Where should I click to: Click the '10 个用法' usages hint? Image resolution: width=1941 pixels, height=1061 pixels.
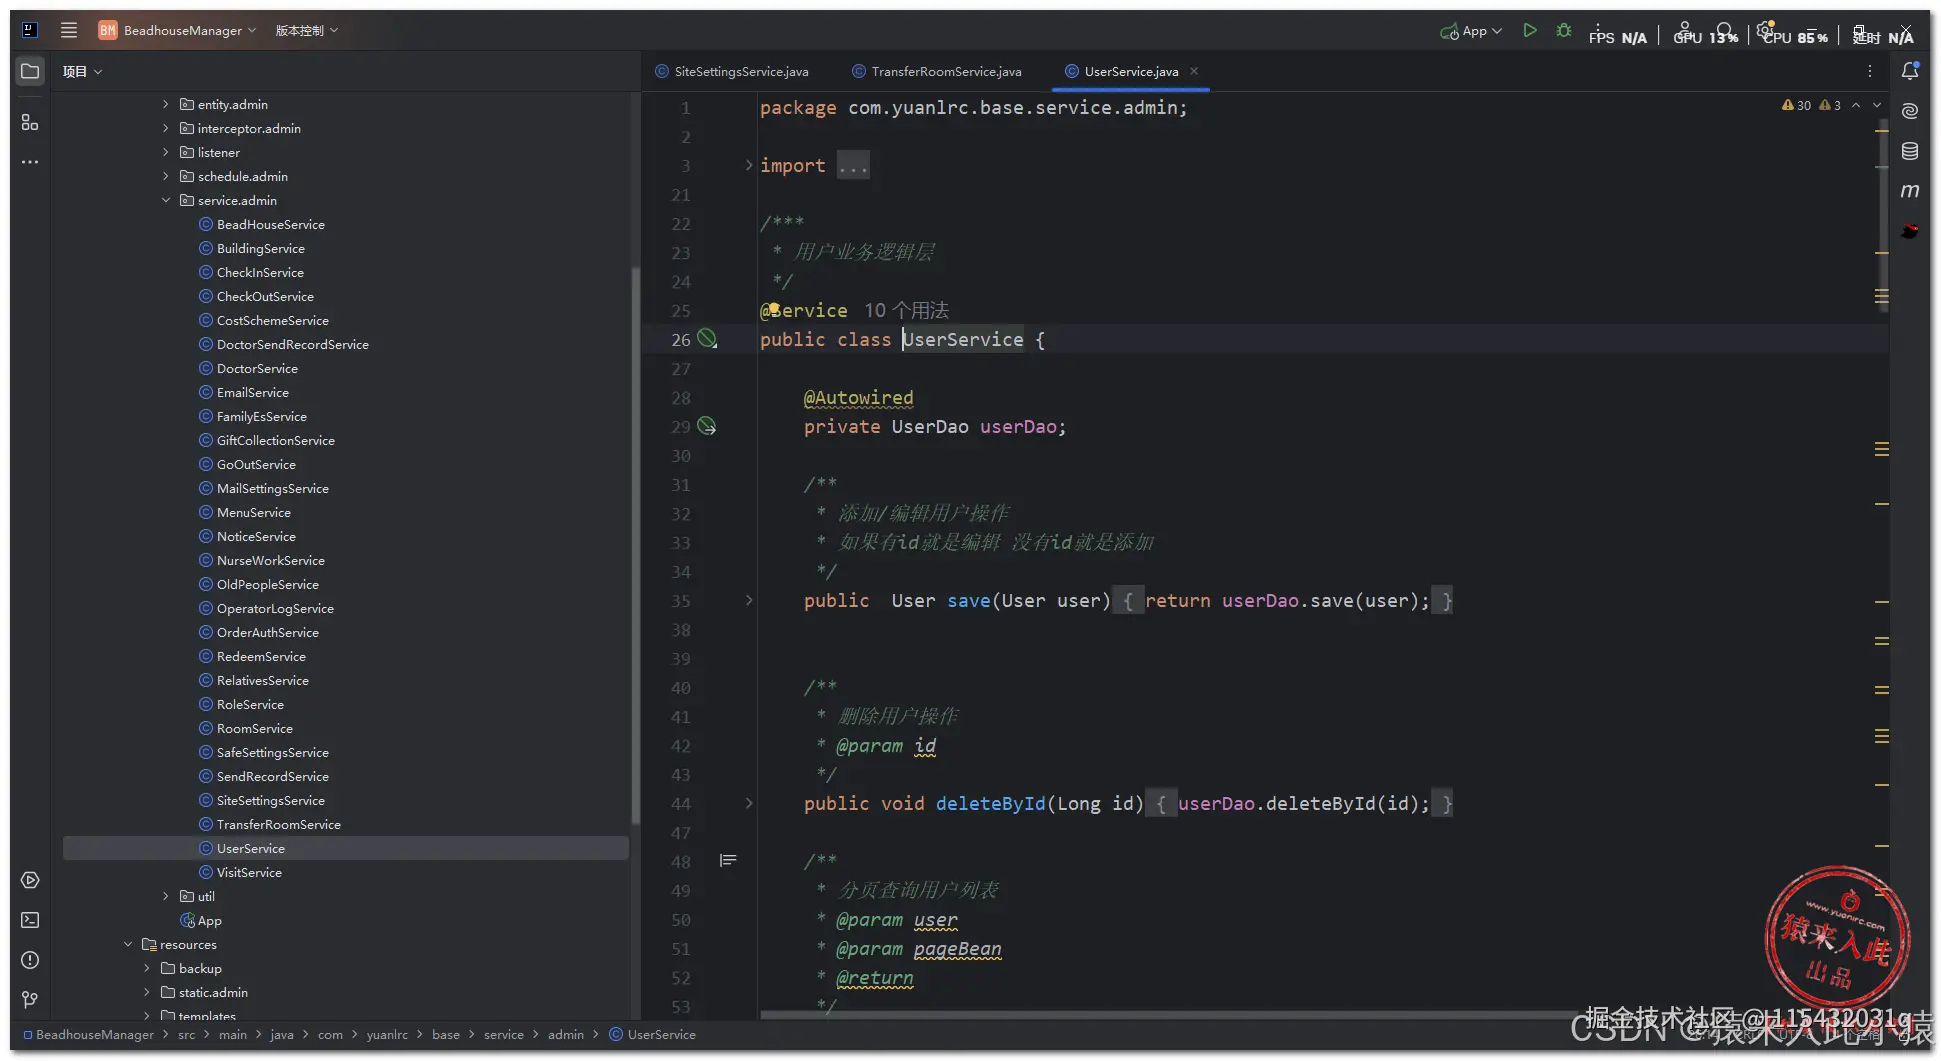click(906, 310)
